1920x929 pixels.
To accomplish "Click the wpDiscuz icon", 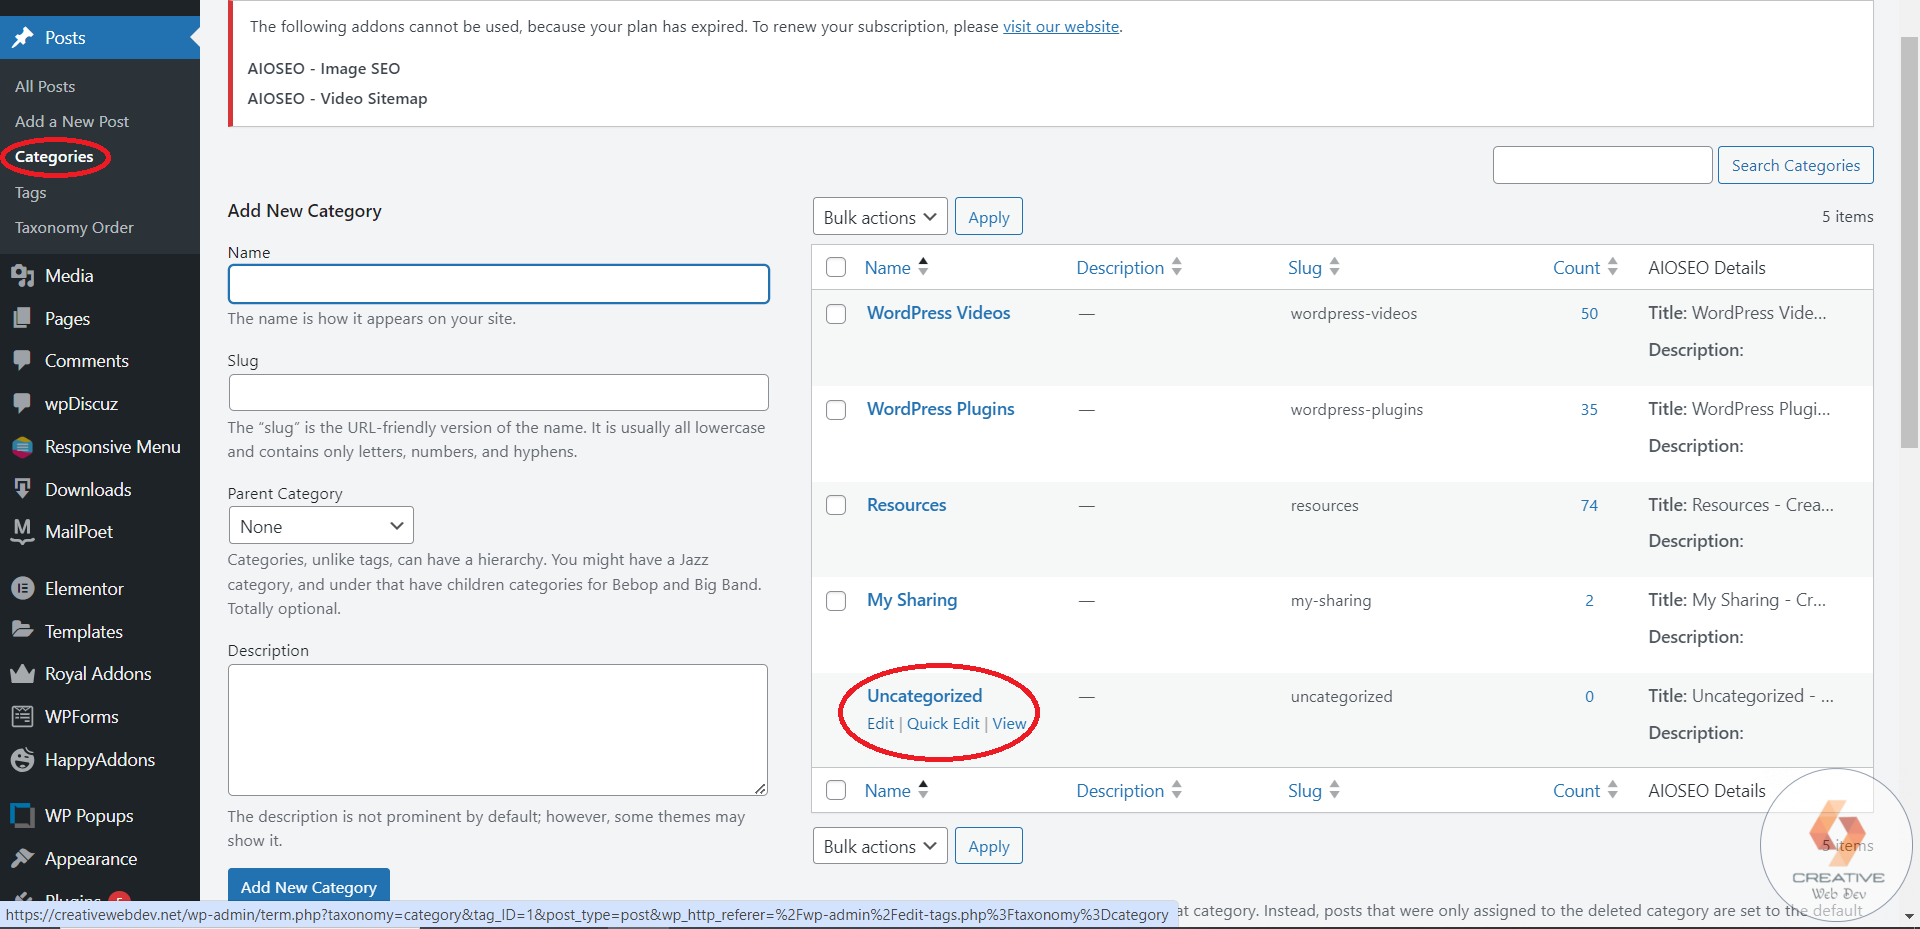I will click(x=22, y=404).
